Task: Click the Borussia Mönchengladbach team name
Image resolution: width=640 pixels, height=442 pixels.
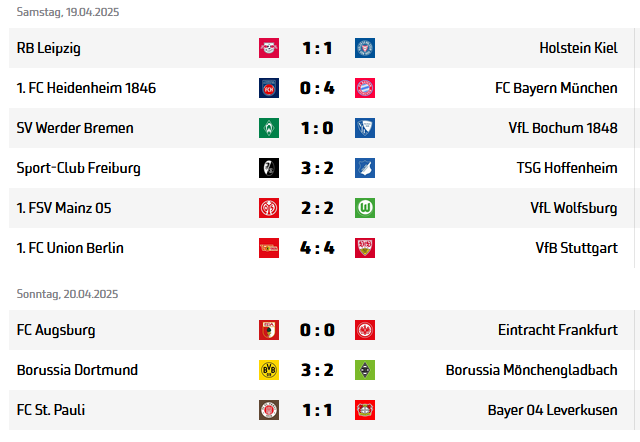Action: click(531, 370)
